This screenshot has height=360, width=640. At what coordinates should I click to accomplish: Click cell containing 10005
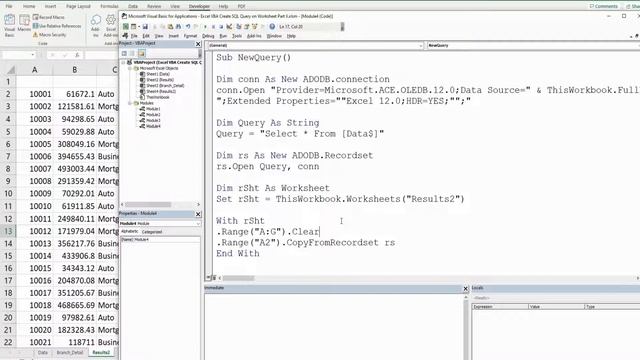pos(34,144)
